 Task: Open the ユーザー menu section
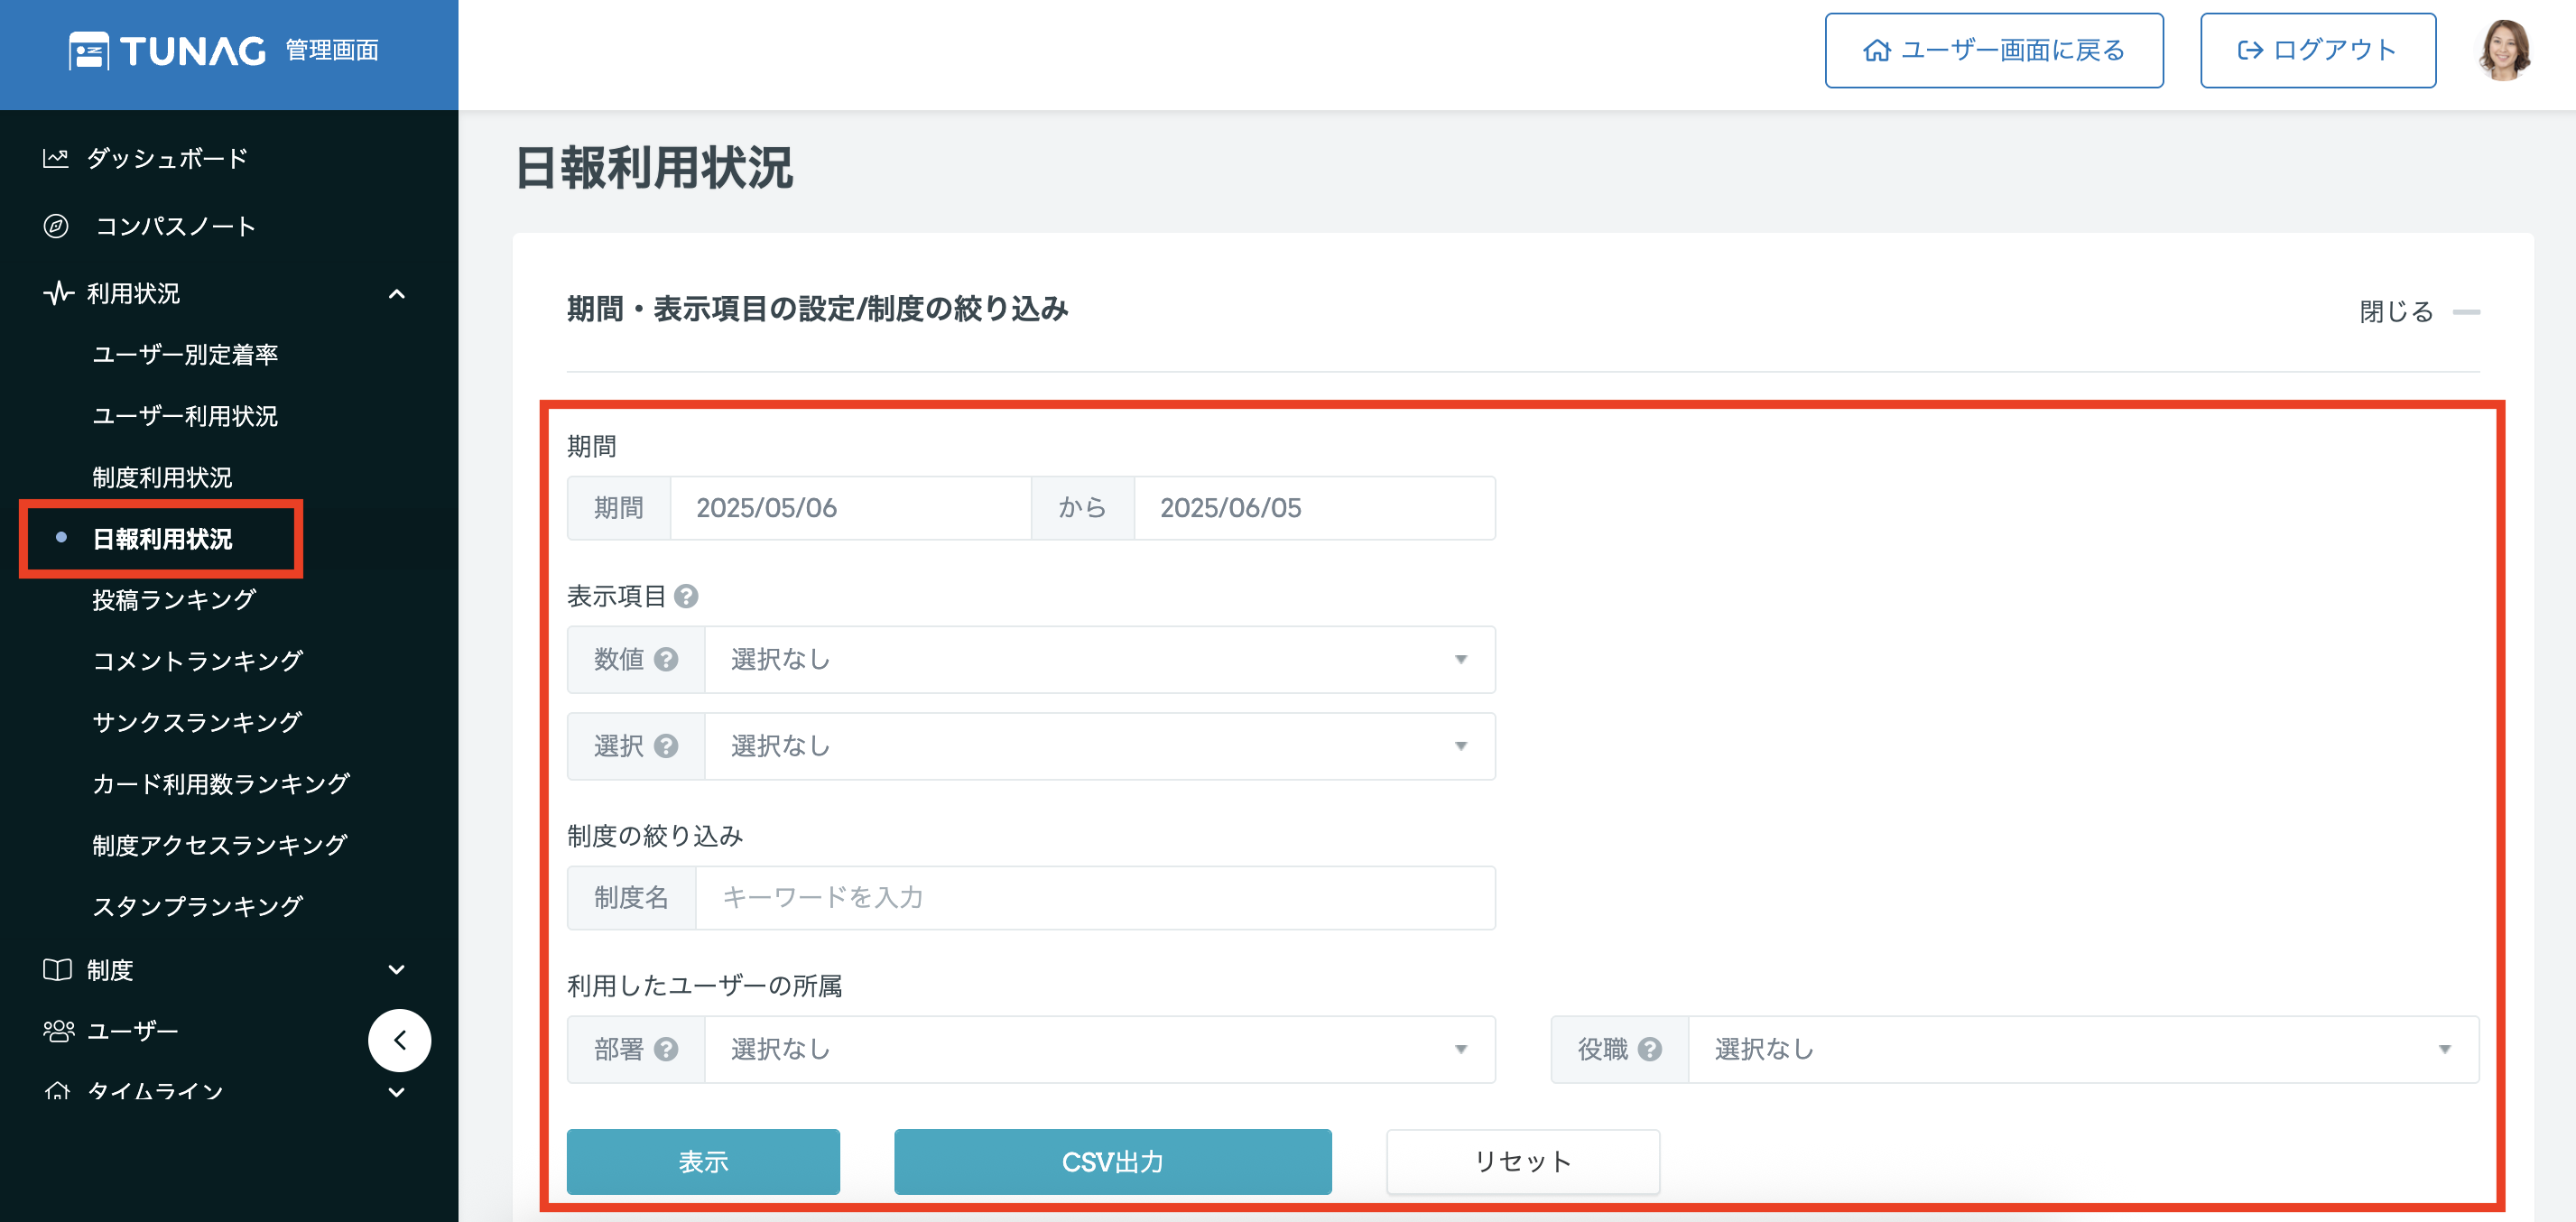pos(132,1030)
